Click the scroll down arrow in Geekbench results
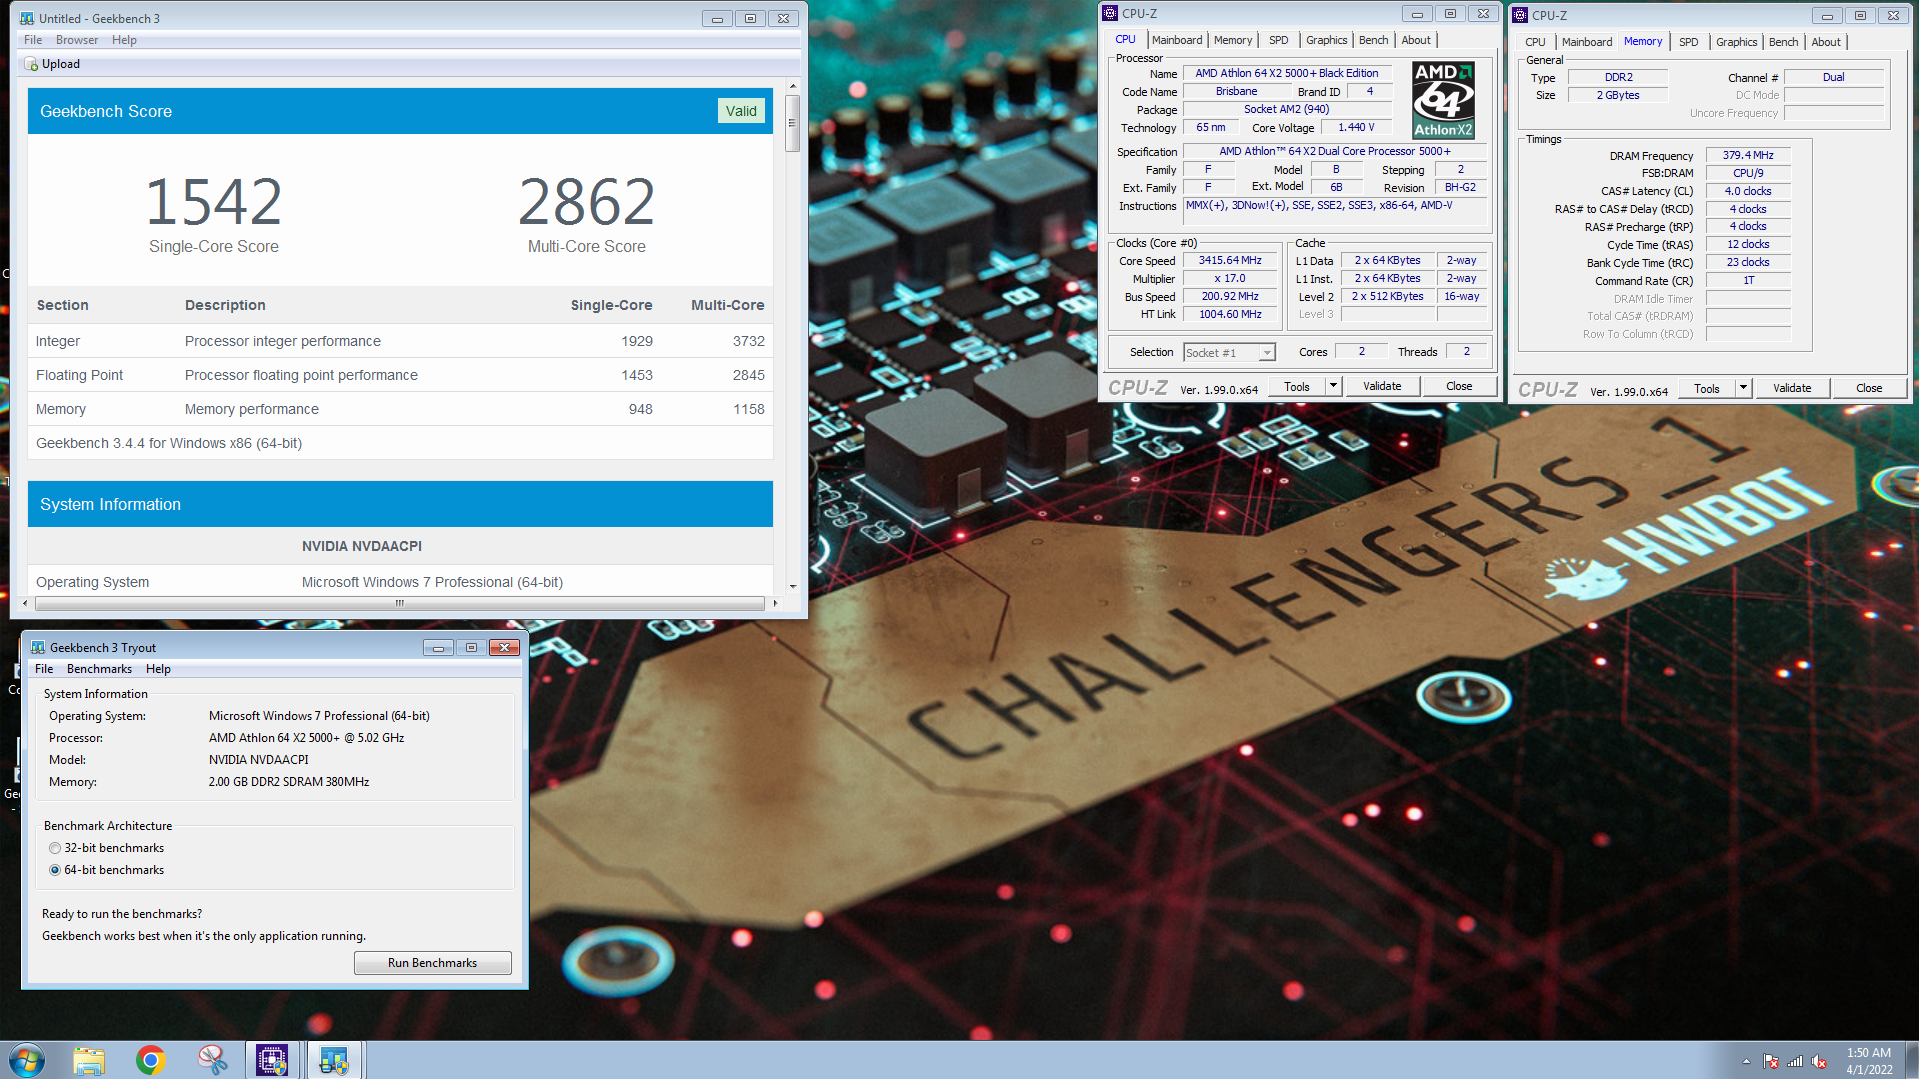The height and width of the screenshot is (1079, 1919). tap(792, 586)
